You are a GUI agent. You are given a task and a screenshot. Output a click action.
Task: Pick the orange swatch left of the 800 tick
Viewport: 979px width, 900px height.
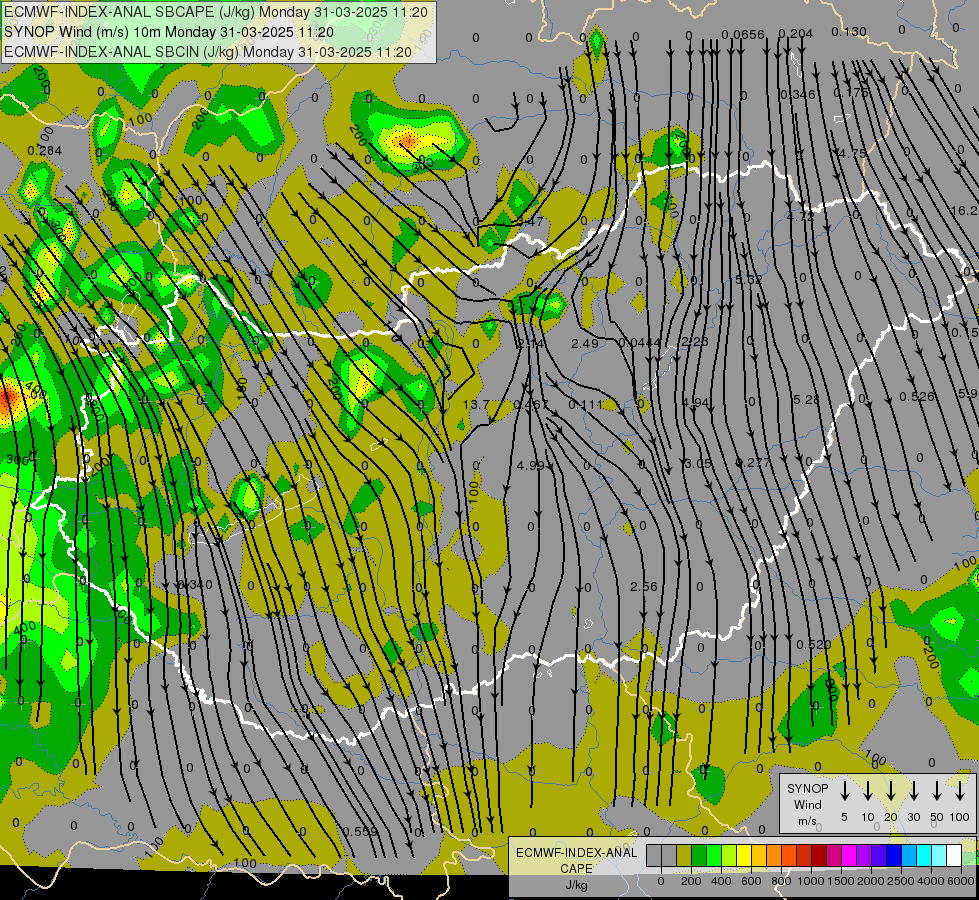click(x=774, y=855)
